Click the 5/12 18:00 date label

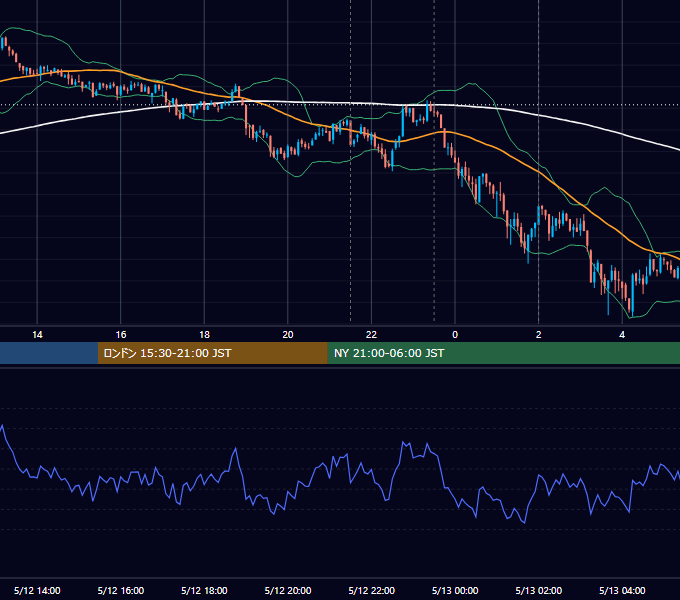pos(204,590)
